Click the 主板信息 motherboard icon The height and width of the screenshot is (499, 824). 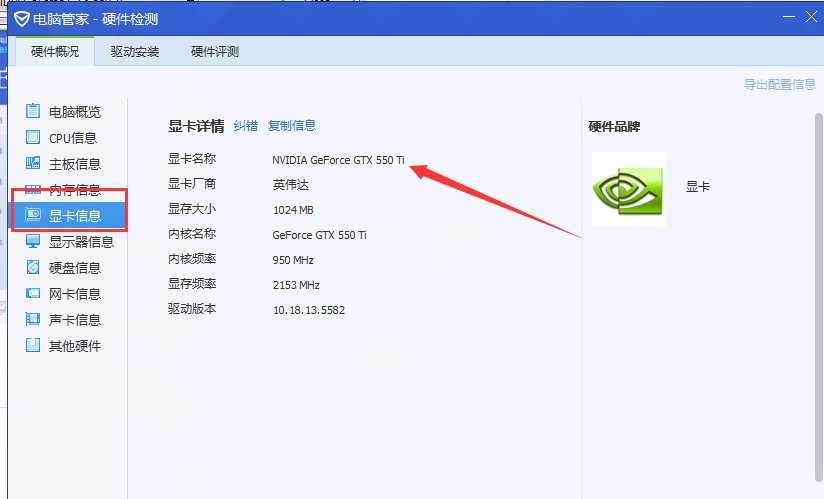tap(33, 163)
